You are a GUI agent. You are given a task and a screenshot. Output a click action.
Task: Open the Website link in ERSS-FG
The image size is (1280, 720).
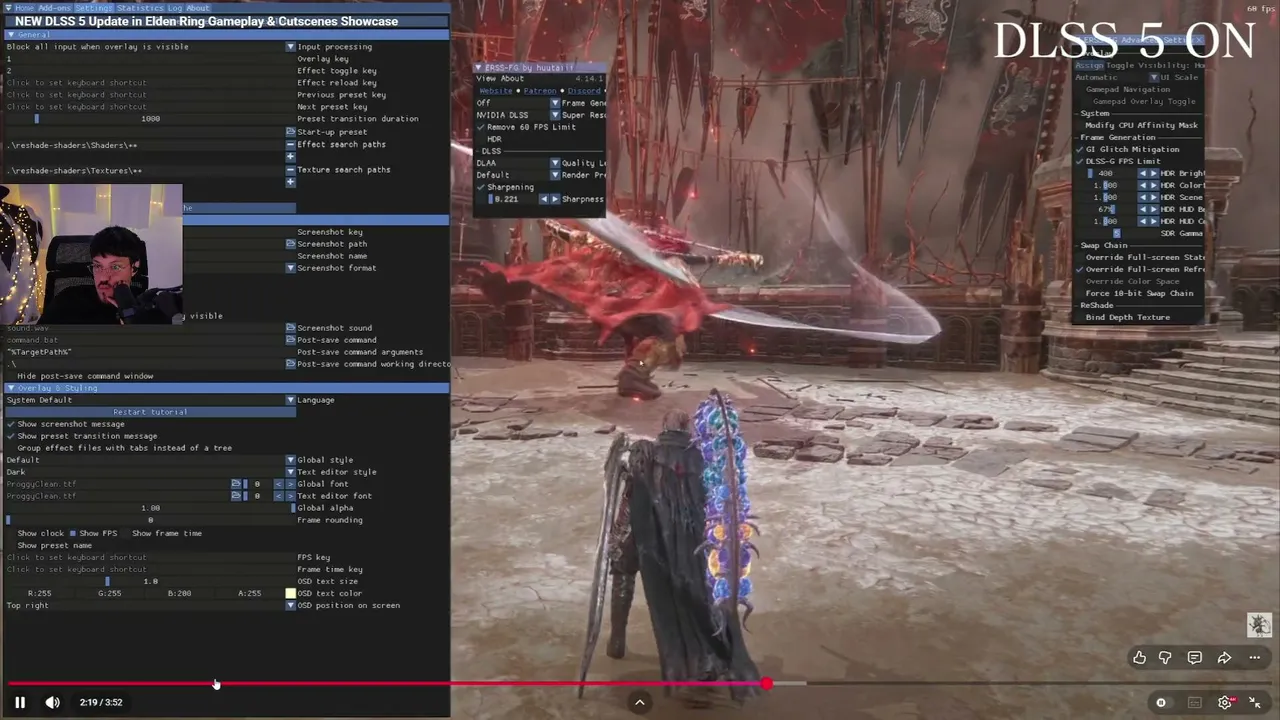pos(496,91)
